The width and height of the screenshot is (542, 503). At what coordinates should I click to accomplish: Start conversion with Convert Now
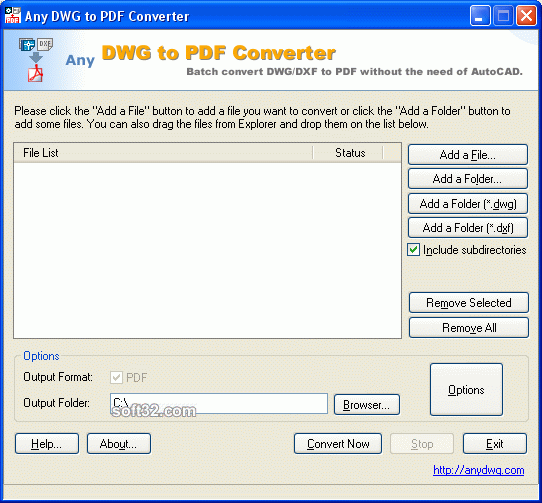pos(338,444)
